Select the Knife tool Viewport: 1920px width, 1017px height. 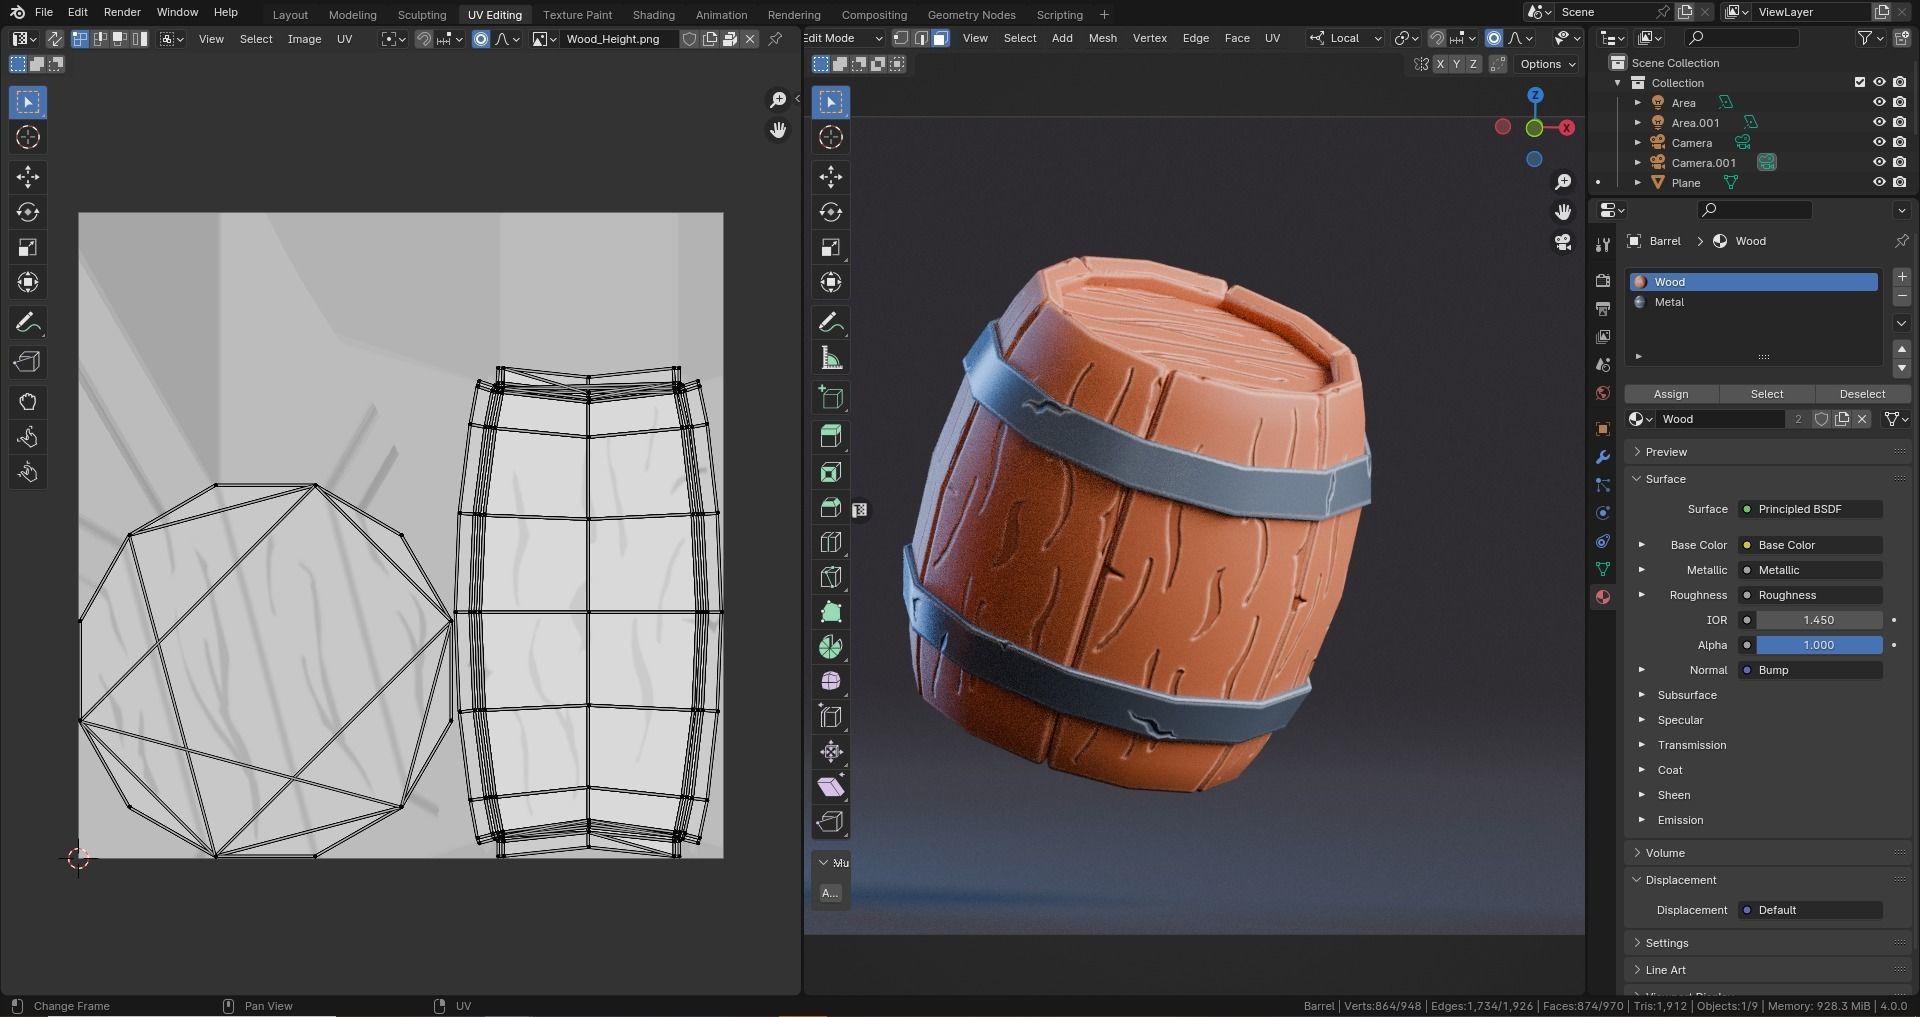pos(831,577)
